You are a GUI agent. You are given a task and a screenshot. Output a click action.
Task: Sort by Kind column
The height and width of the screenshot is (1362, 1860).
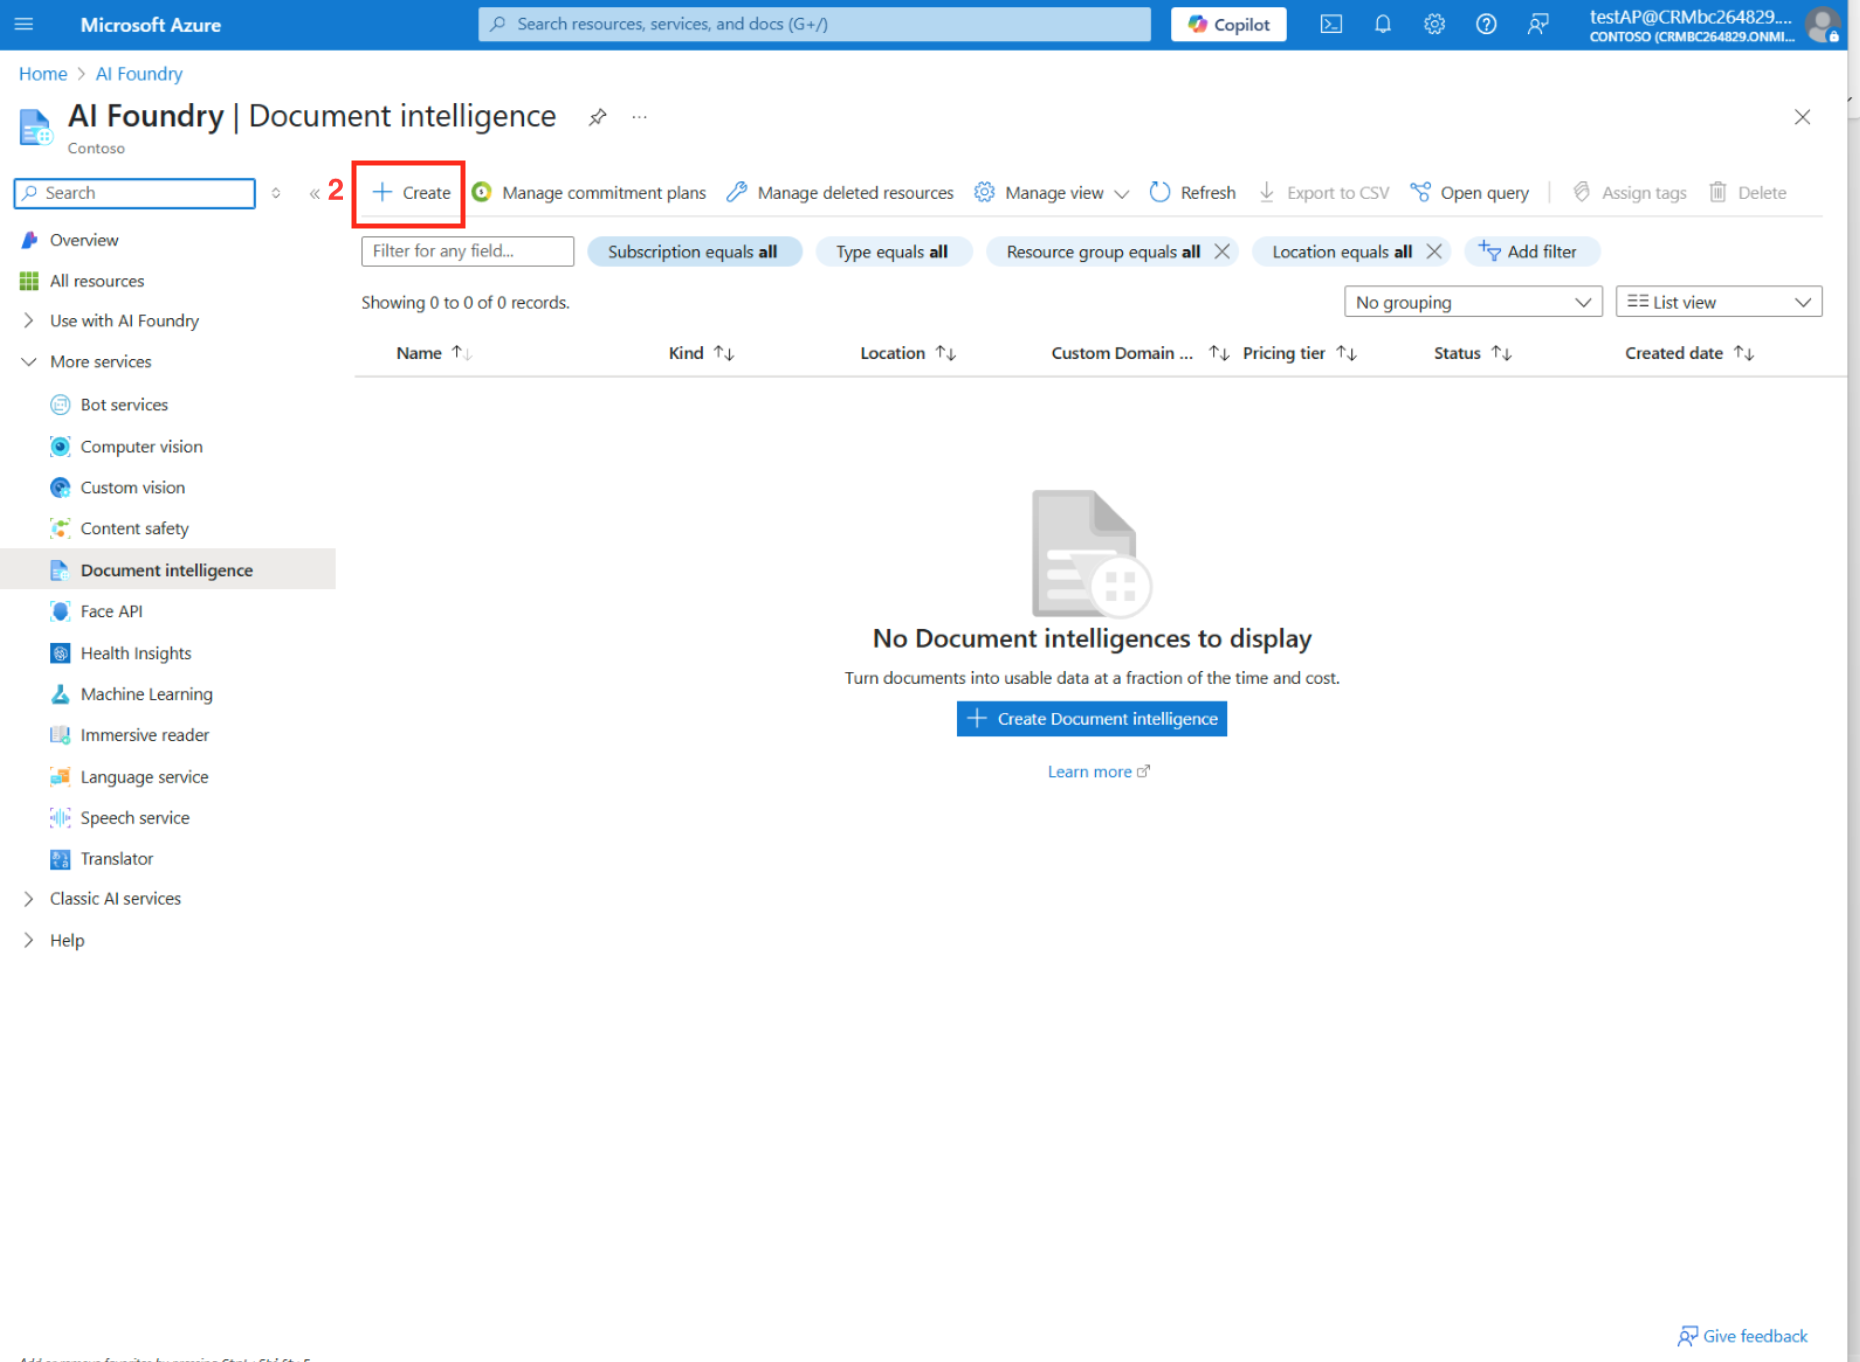click(x=701, y=353)
